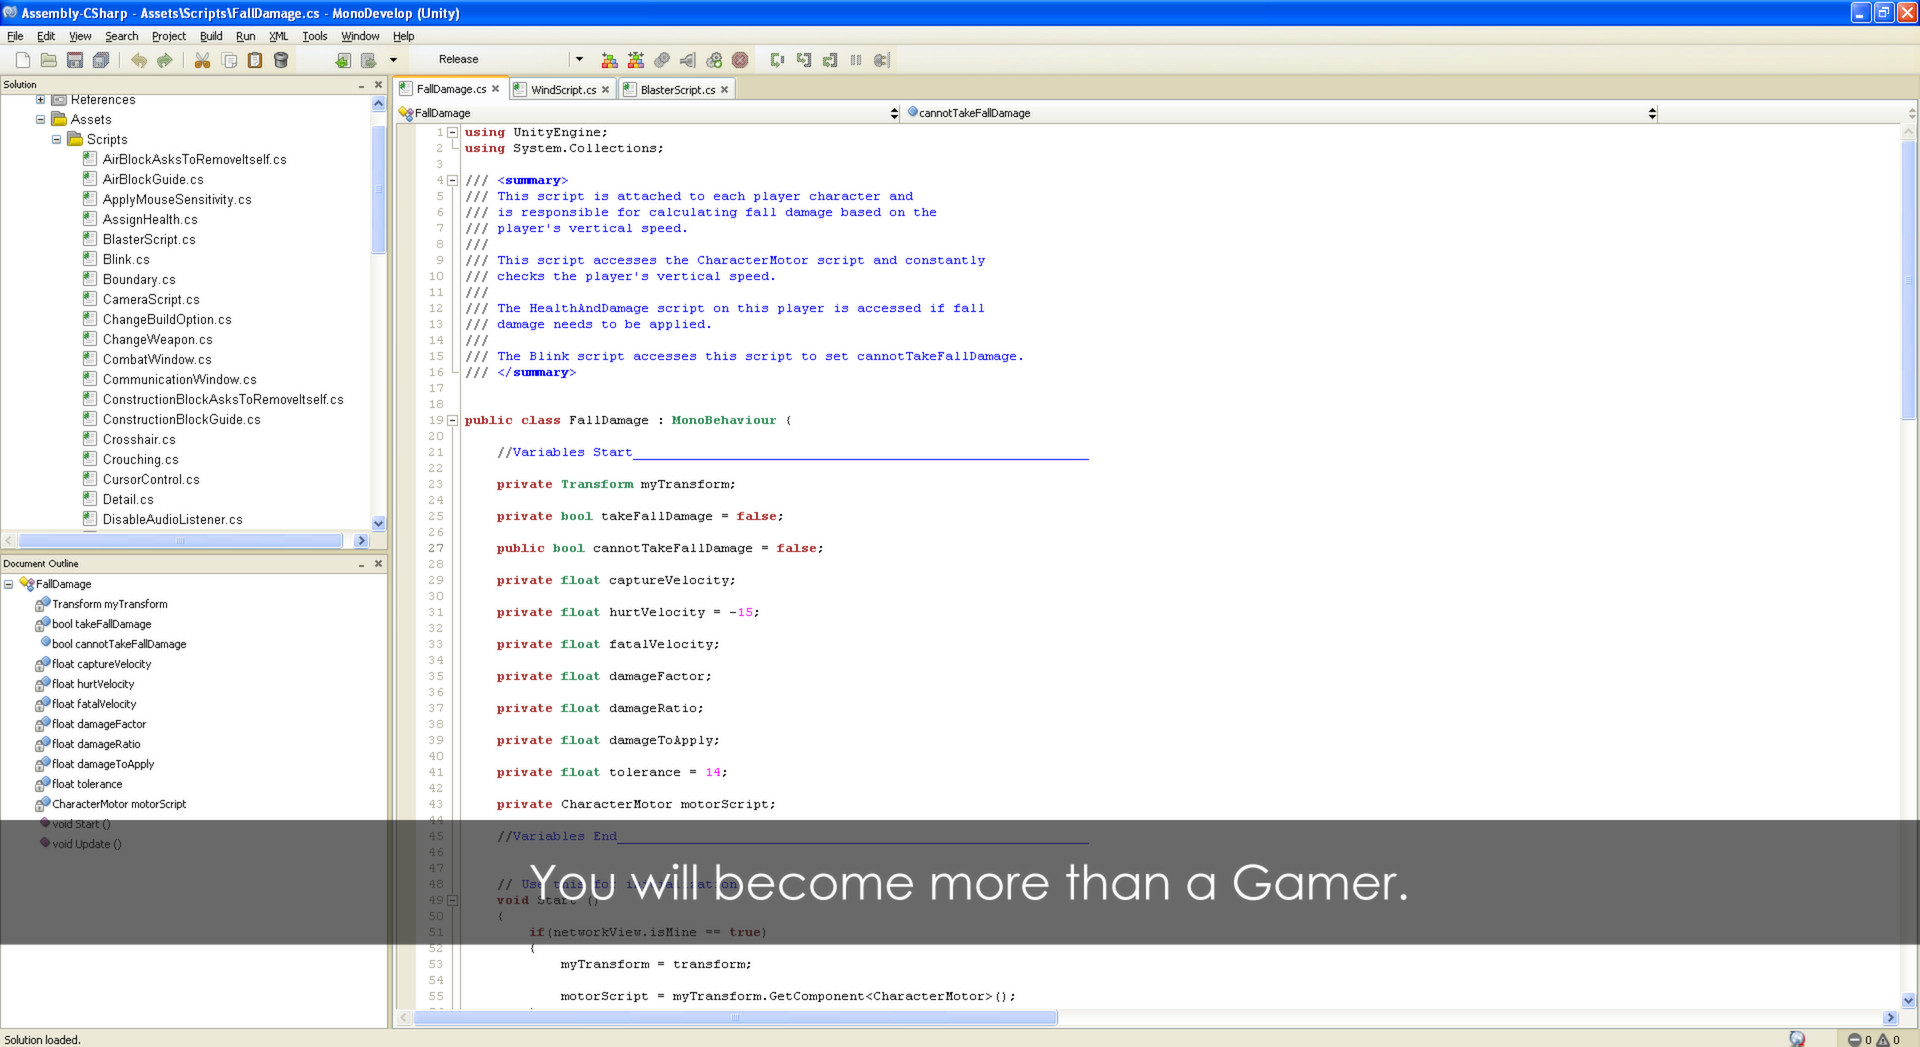Click the Detach debugger toolbar icon
This screenshot has height=1047, width=1920.
coord(881,60)
